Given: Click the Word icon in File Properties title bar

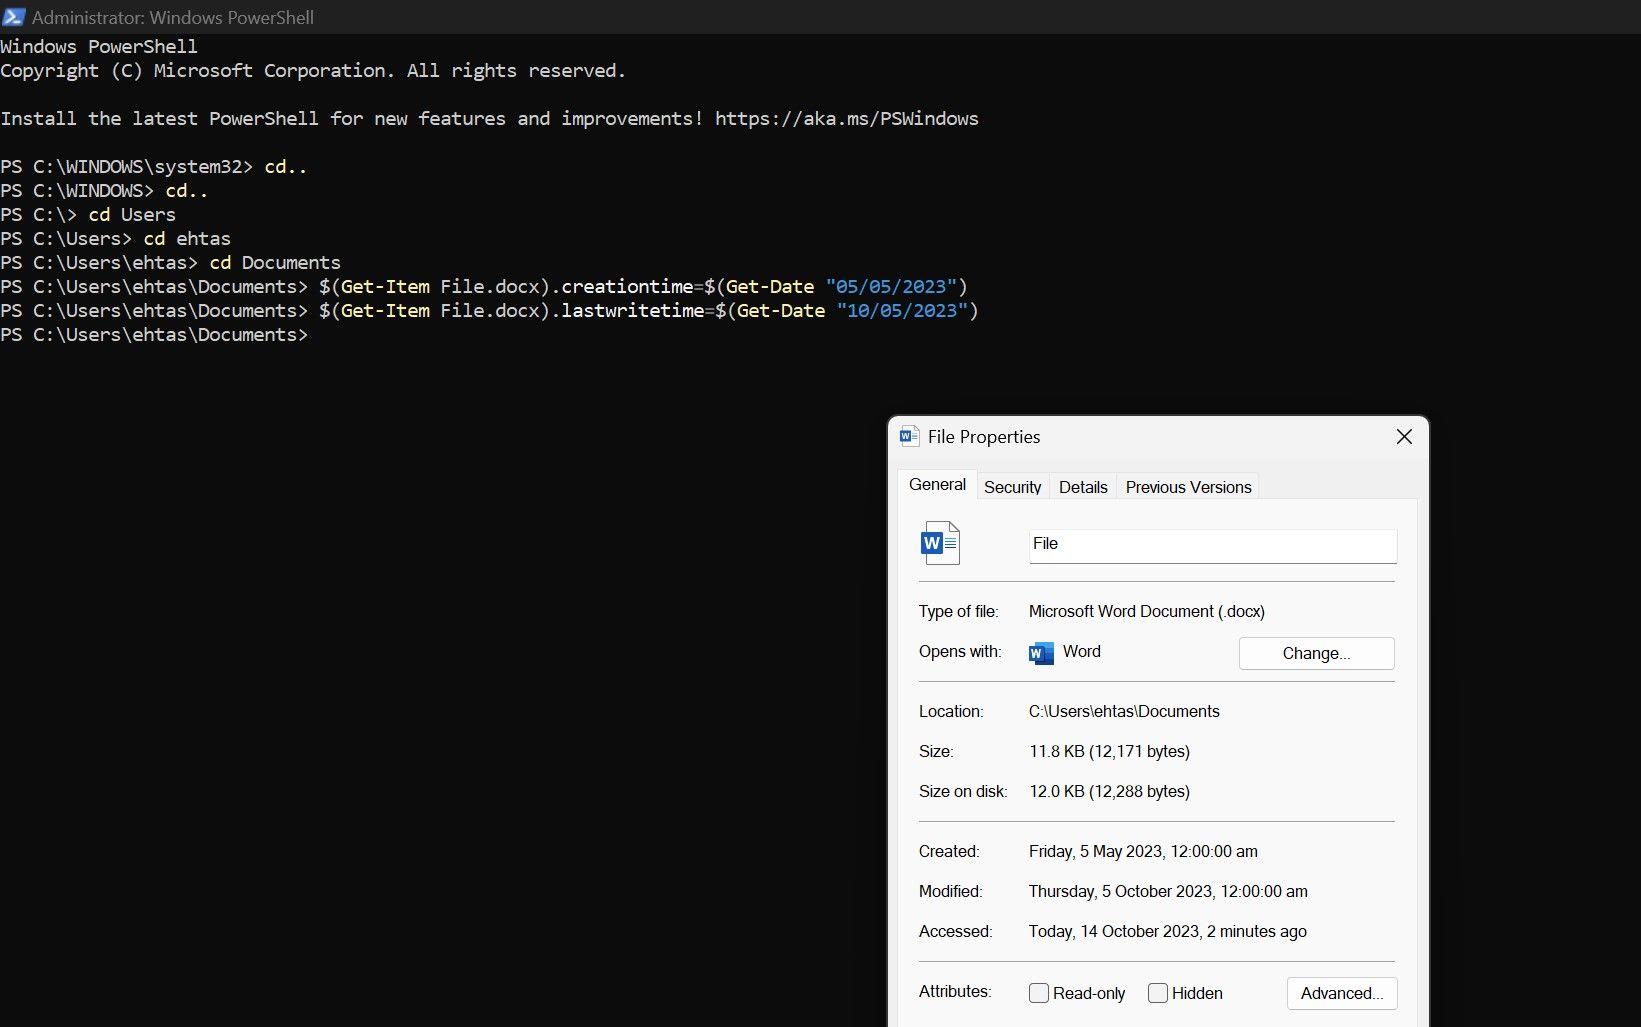Looking at the screenshot, I should pos(909,436).
